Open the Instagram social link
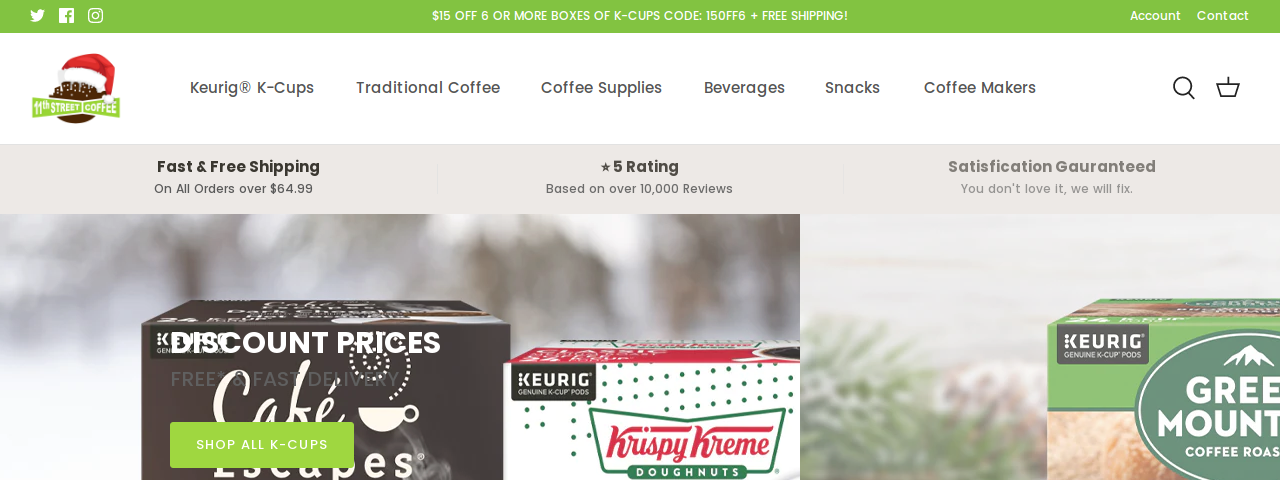Viewport: 1280px width, 480px height. (96, 16)
